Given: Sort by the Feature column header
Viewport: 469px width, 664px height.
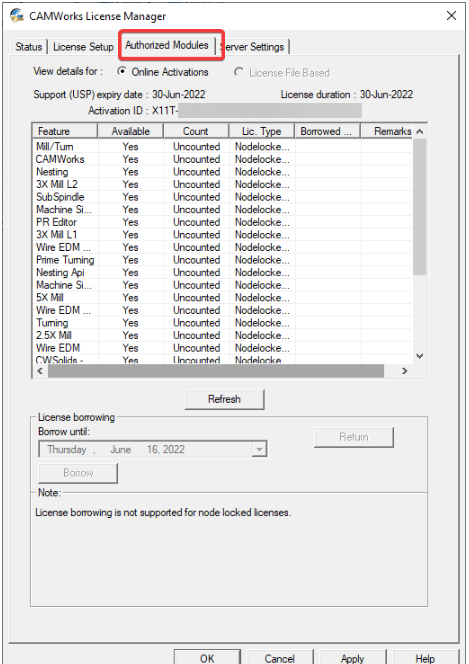Looking at the screenshot, I should coord(65,131).
